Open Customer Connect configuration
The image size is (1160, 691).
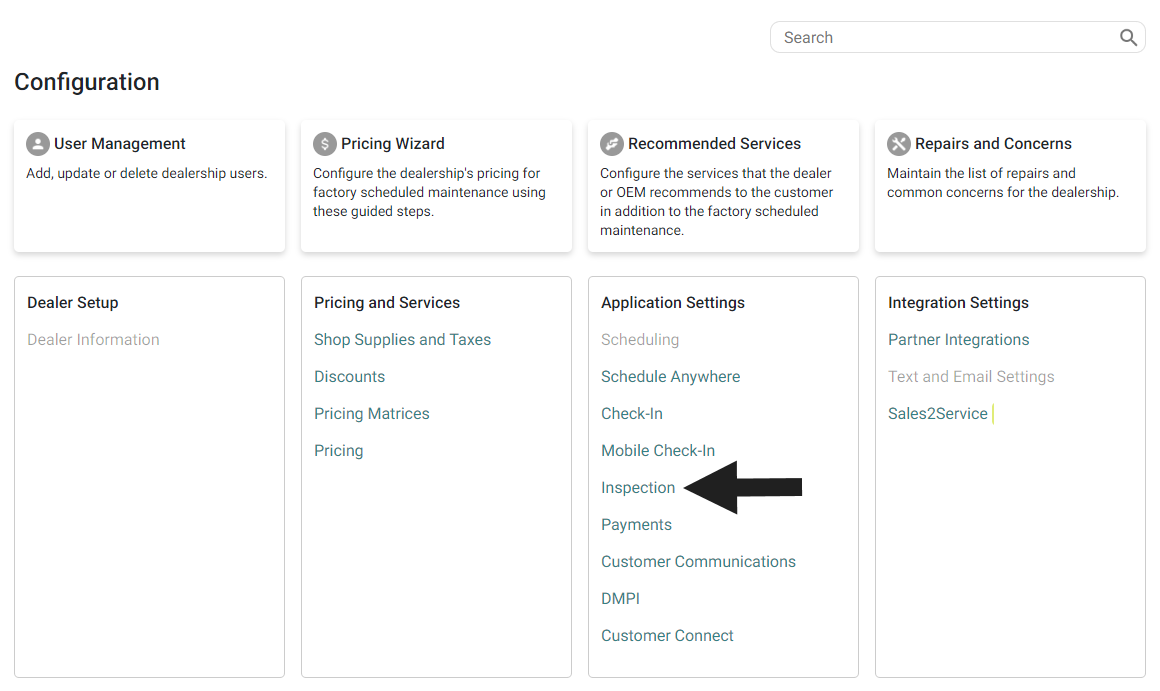coord(667,635)
